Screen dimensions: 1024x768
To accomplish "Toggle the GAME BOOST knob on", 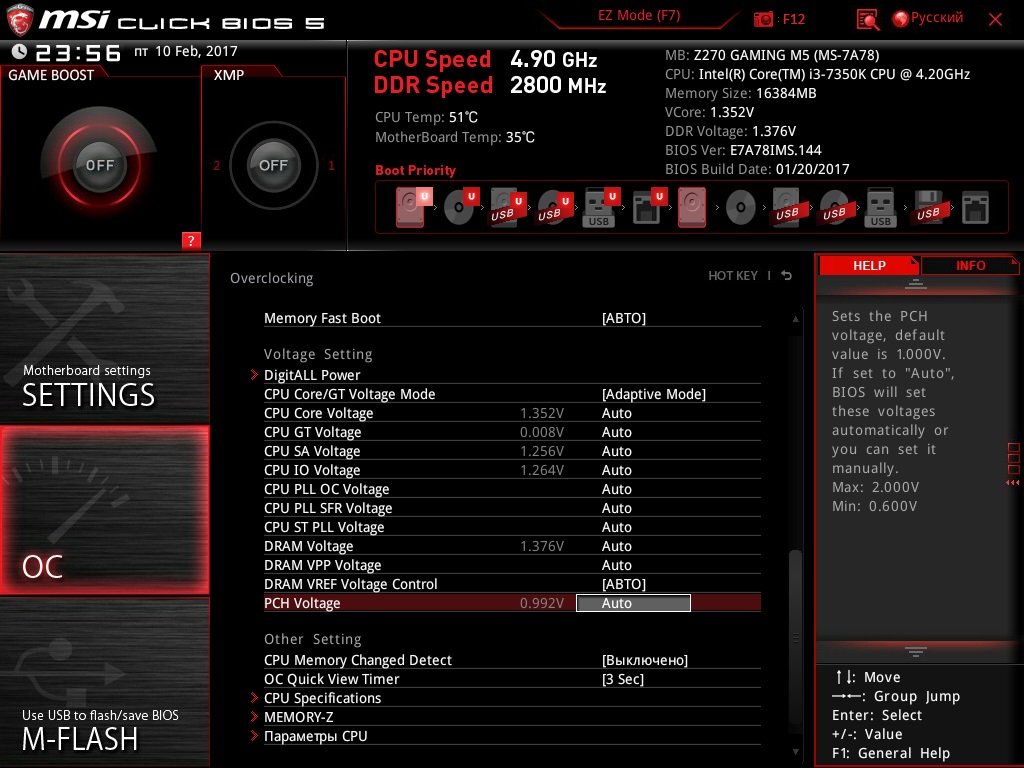I will click(99, 165).
